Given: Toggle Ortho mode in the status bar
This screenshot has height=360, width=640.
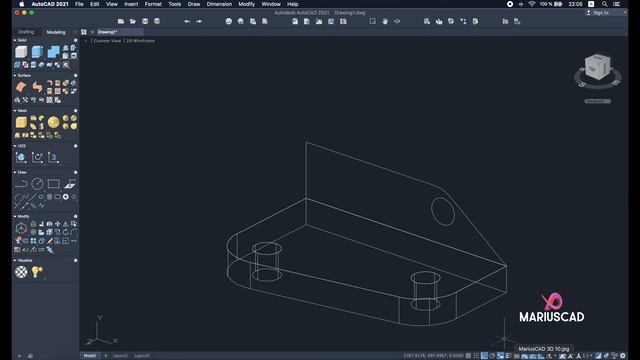Looking at the screenshot, I should coord(484,356).
